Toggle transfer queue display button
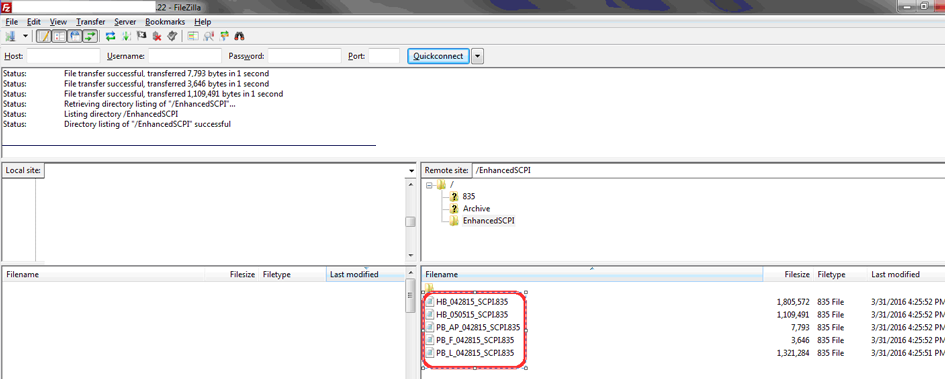 (x=90, y=36)
